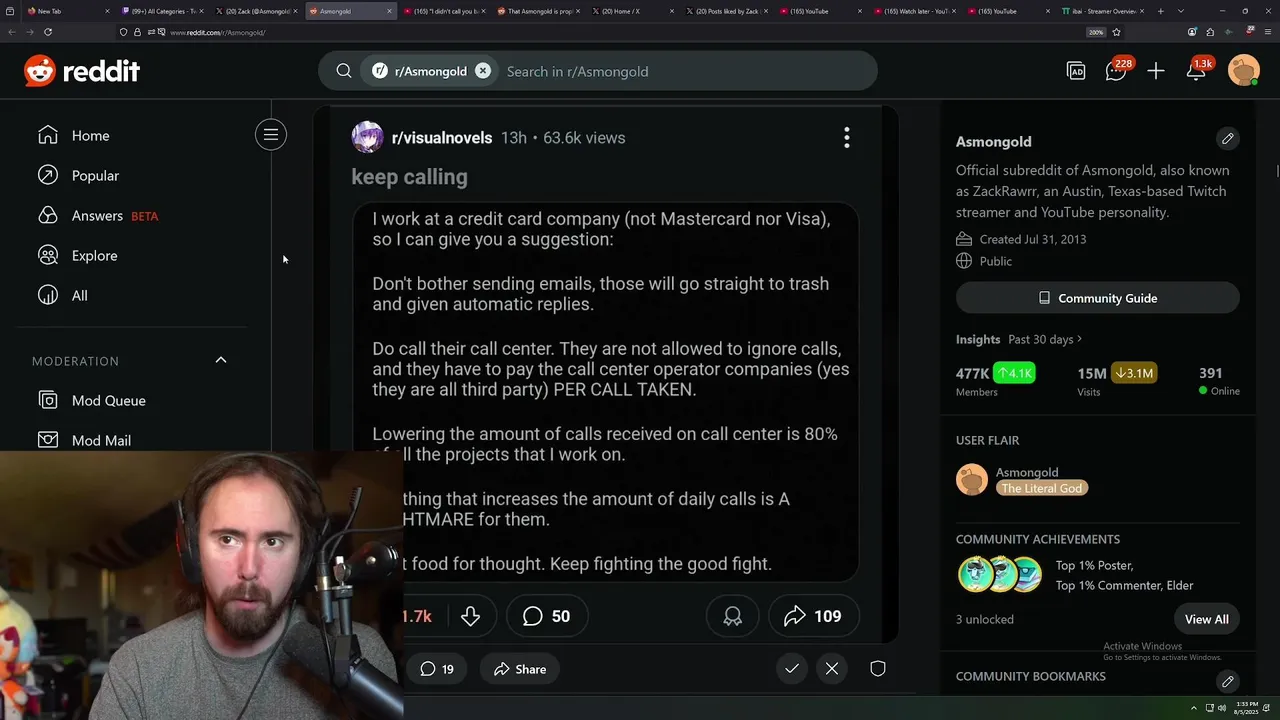Open Mod Queue in the sidebar
This screenshot has height=720, width=1280.
[x=108, y=400]
